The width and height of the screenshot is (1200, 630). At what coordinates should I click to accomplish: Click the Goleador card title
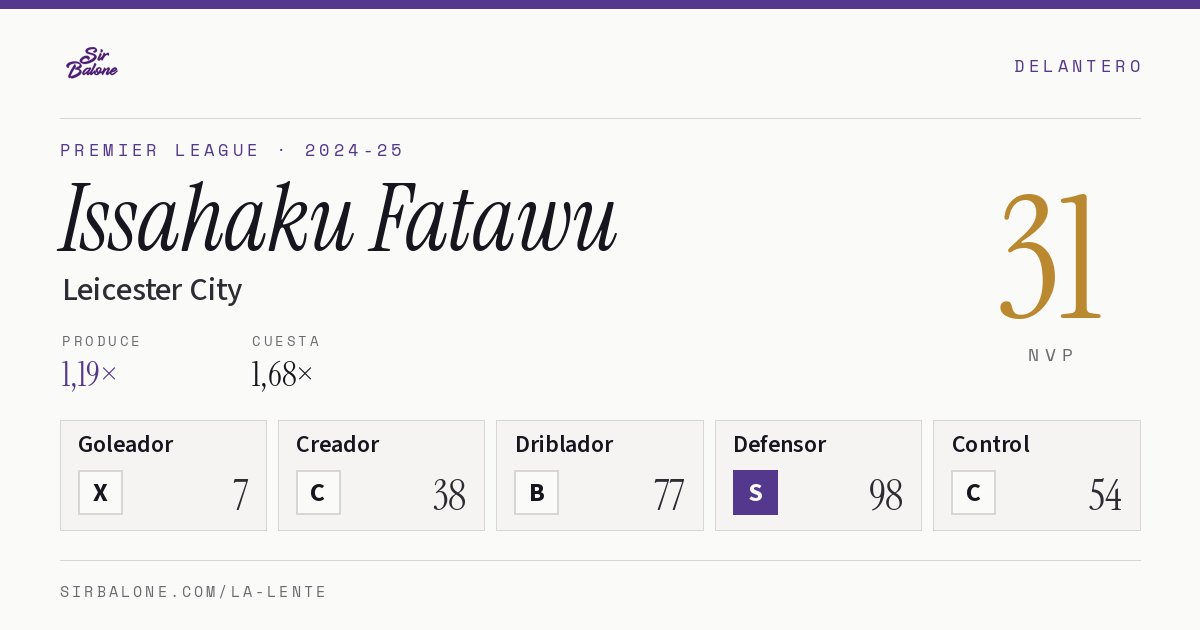(x=126, y=444)
